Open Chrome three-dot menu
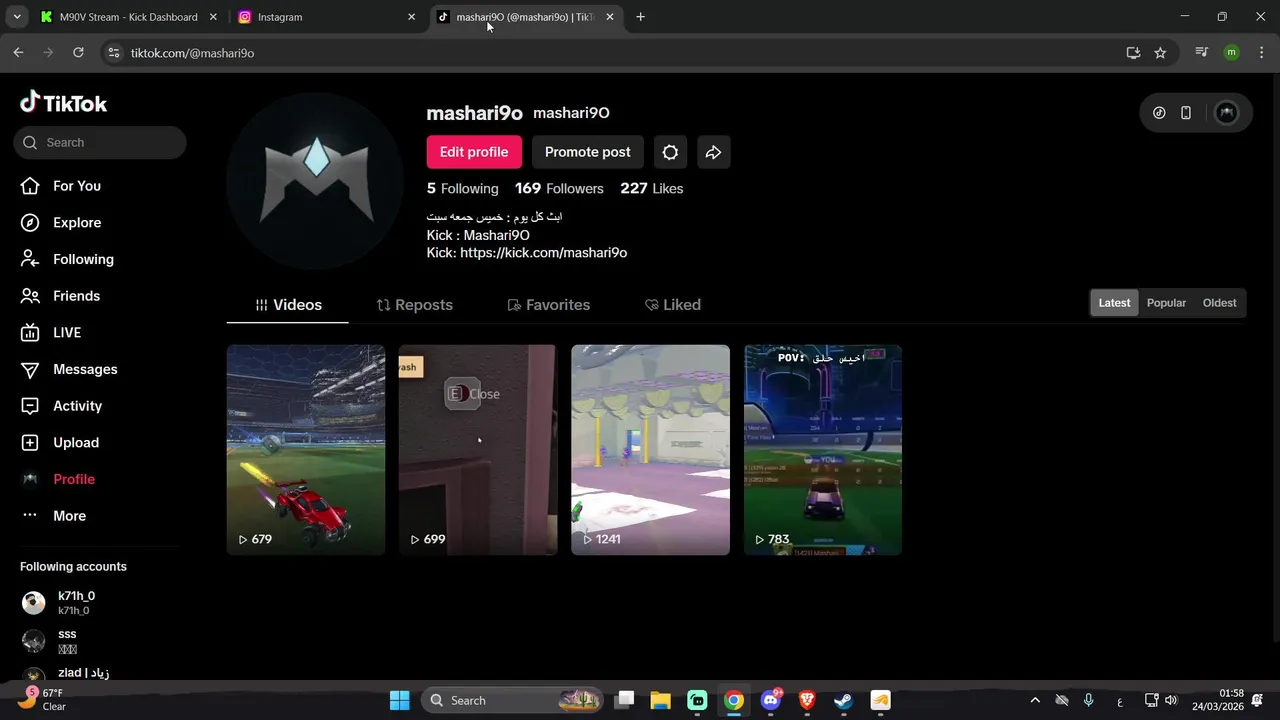 1260,53
